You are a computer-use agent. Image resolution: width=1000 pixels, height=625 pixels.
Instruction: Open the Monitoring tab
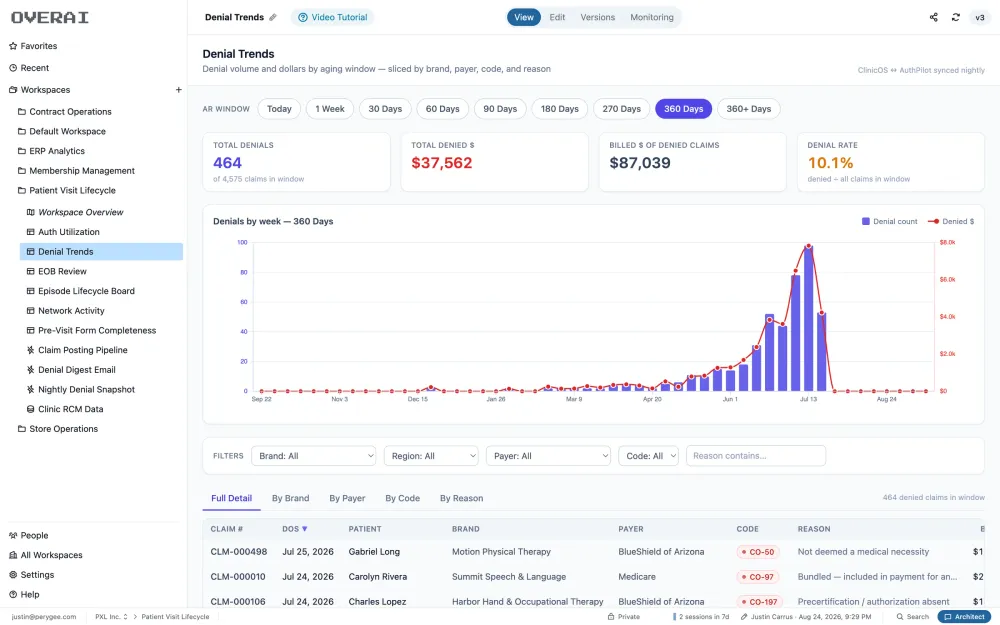pyautogui.click(x=652, y=17)
